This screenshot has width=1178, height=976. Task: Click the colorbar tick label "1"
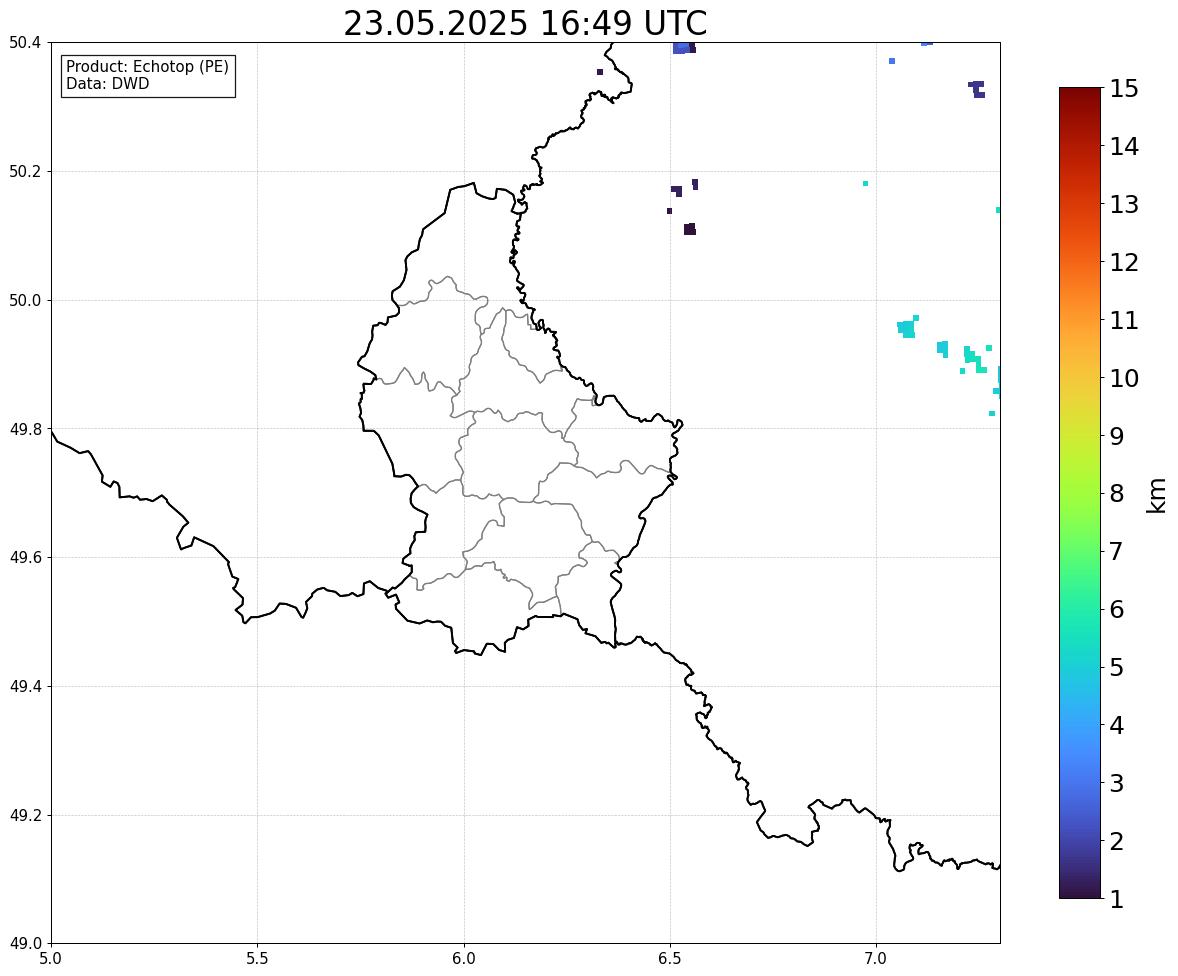(x=1116, y=899)
